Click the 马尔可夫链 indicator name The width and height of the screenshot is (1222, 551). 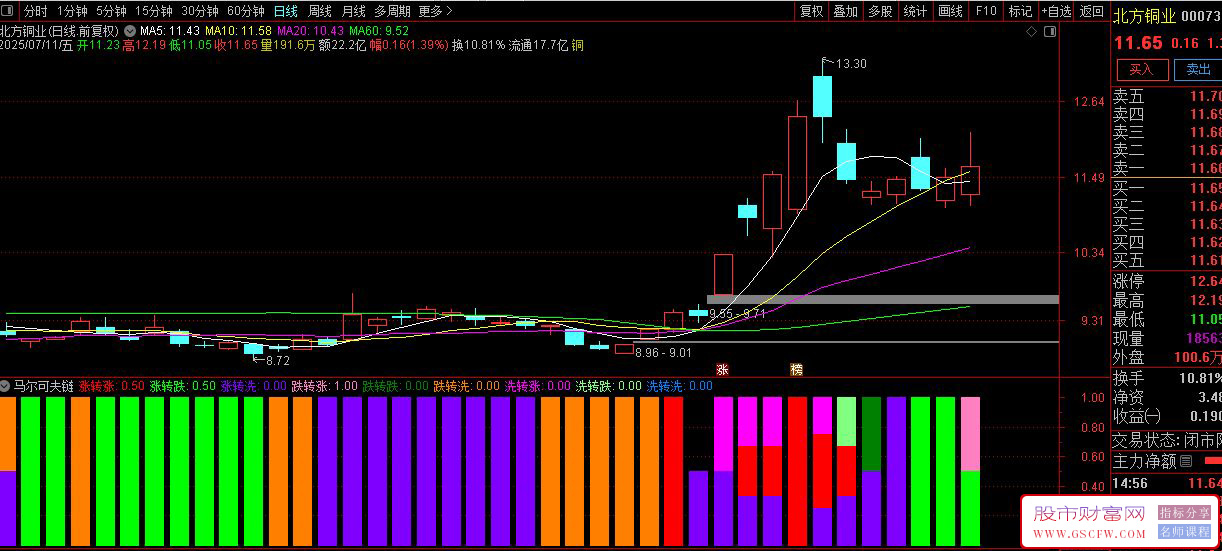coord(42,385)
